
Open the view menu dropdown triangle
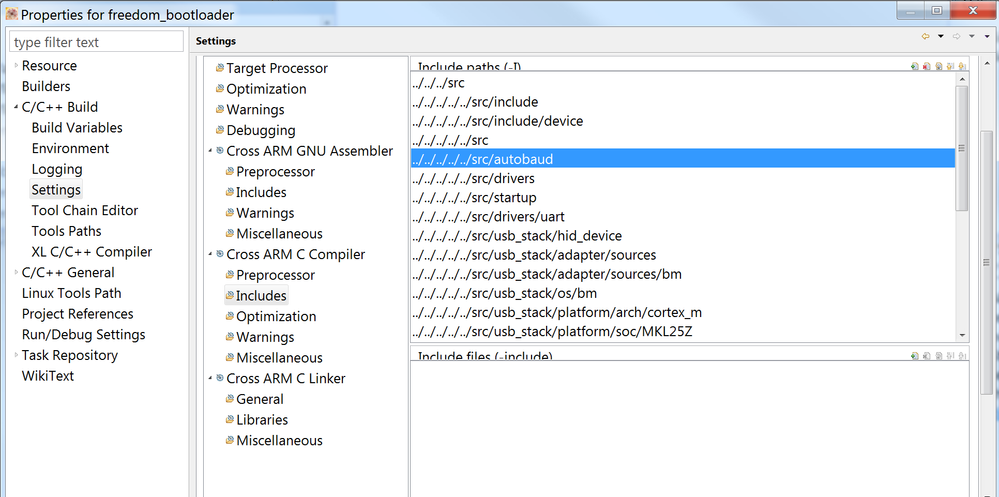click(x=988, y=36)
